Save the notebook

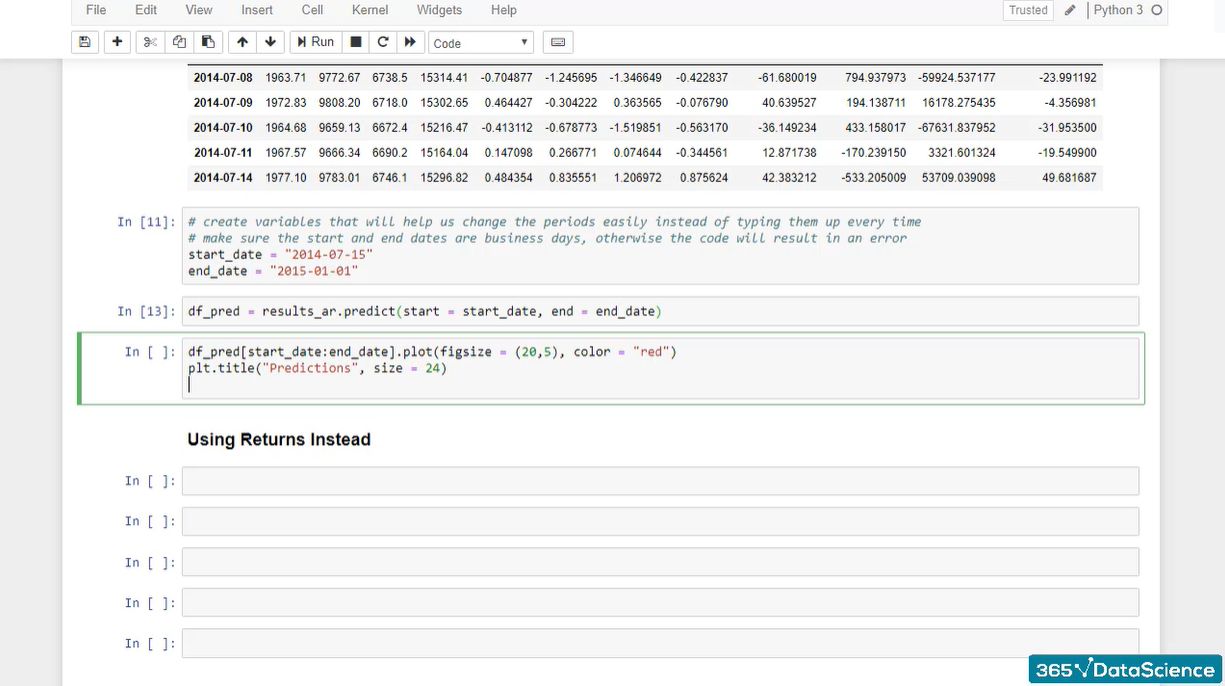tap(84, 41)
